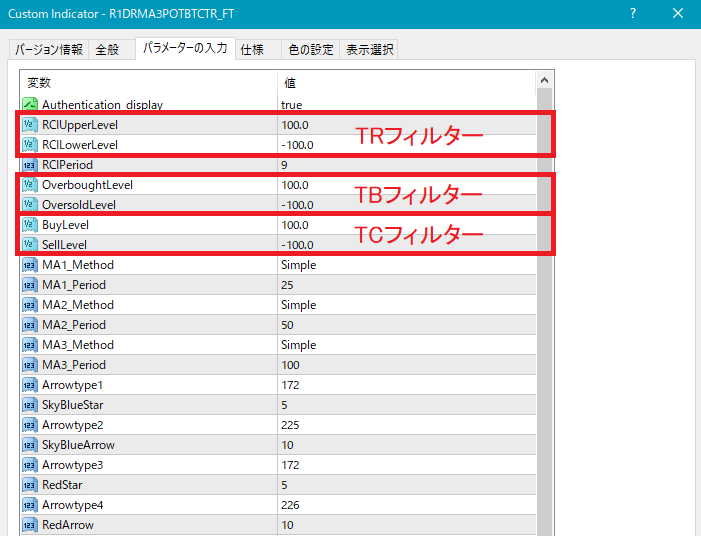Click the RedStar integer icon
Image resolution: width=701 pixels, height=536 pixels.
(x=30, y=485)
